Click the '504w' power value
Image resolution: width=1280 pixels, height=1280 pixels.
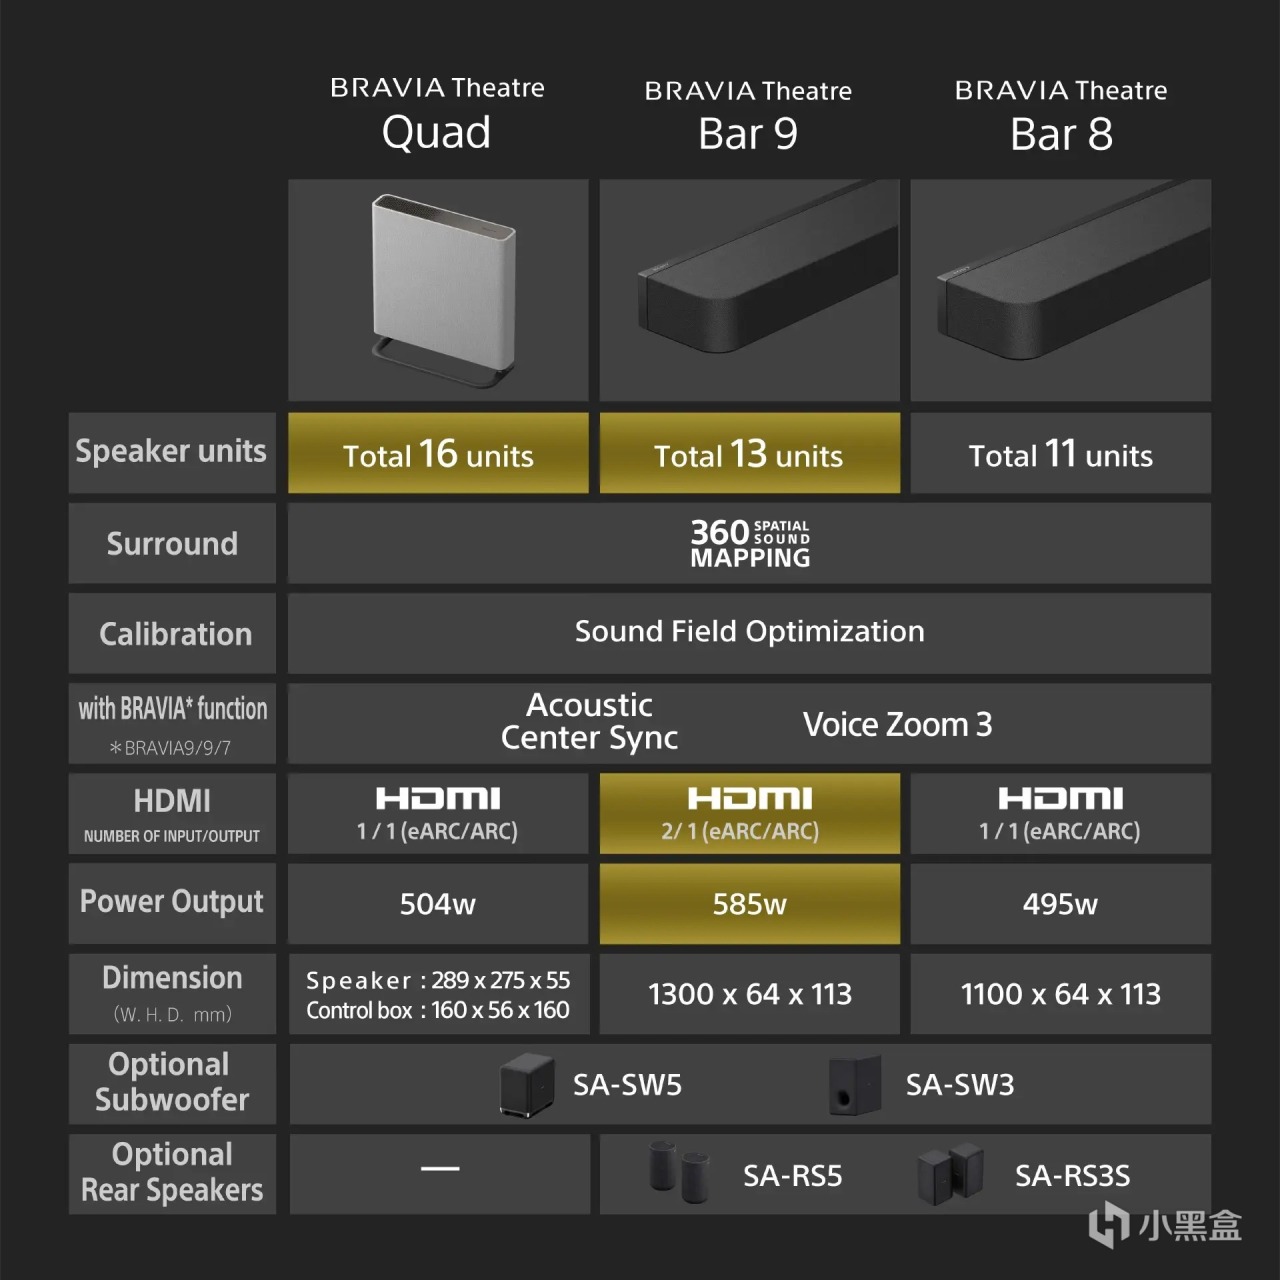pos(438,904)
